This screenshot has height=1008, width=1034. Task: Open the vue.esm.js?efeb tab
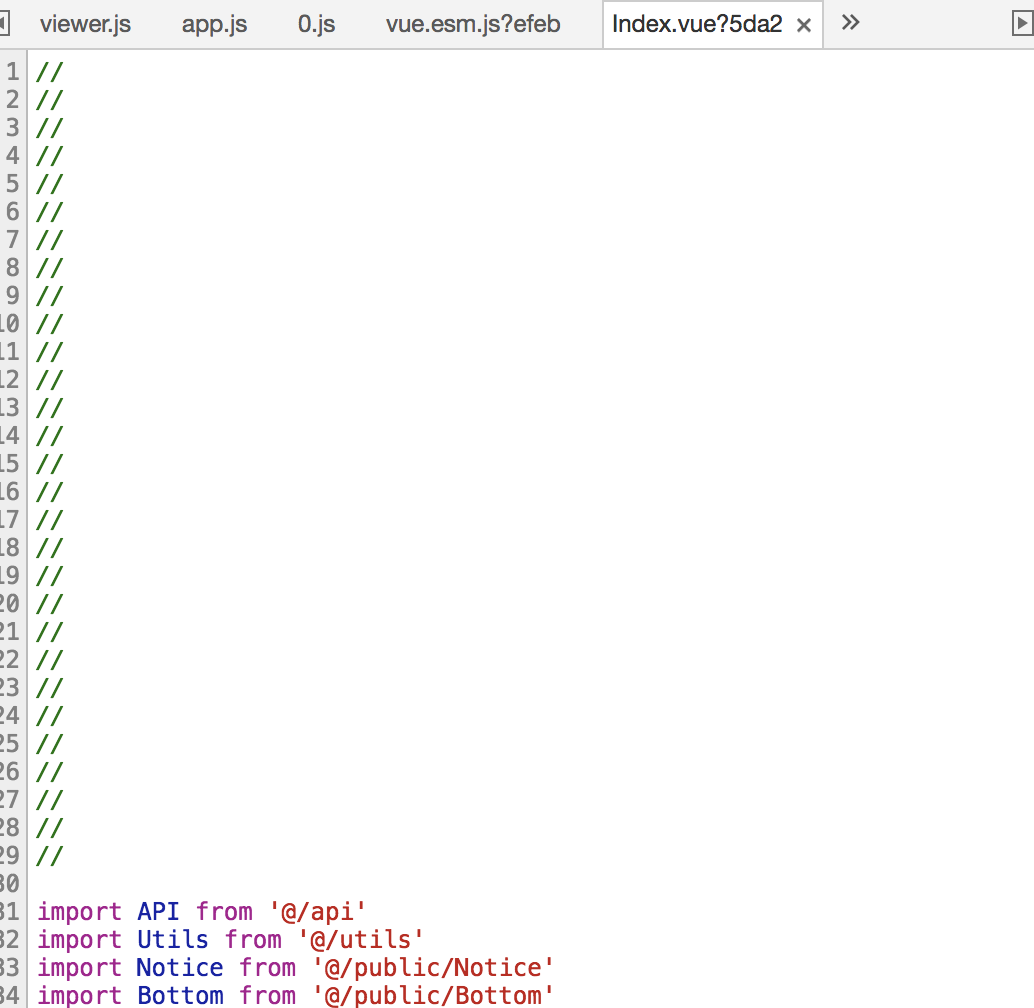tap(473, 24)
